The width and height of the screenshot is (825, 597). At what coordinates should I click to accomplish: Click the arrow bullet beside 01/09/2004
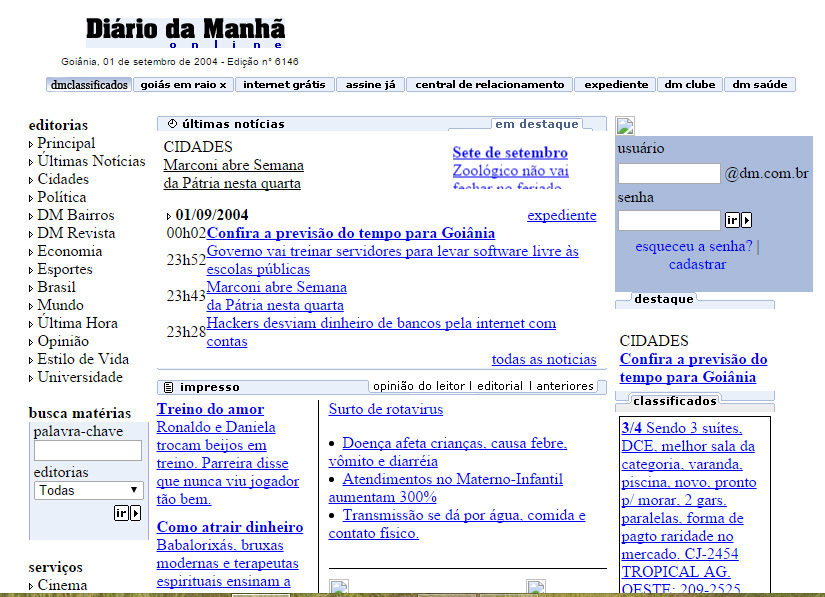[168, 215]
